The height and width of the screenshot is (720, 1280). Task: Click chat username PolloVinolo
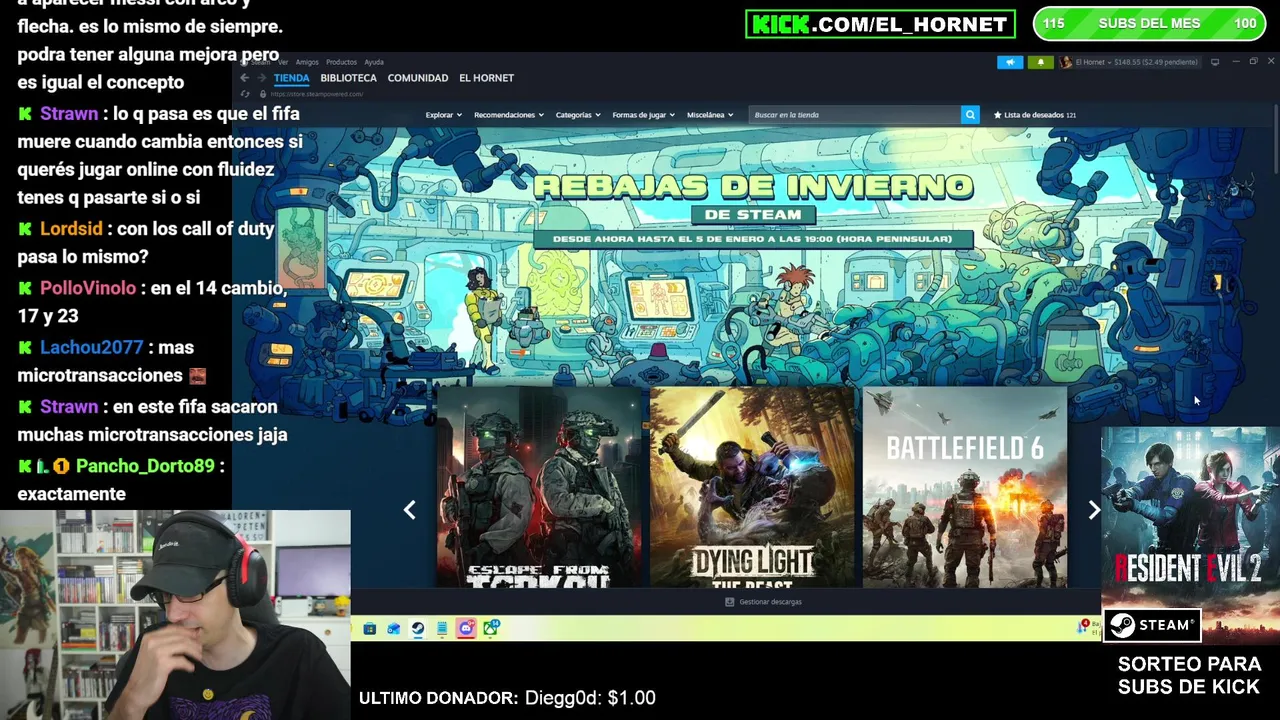point(88,288)
